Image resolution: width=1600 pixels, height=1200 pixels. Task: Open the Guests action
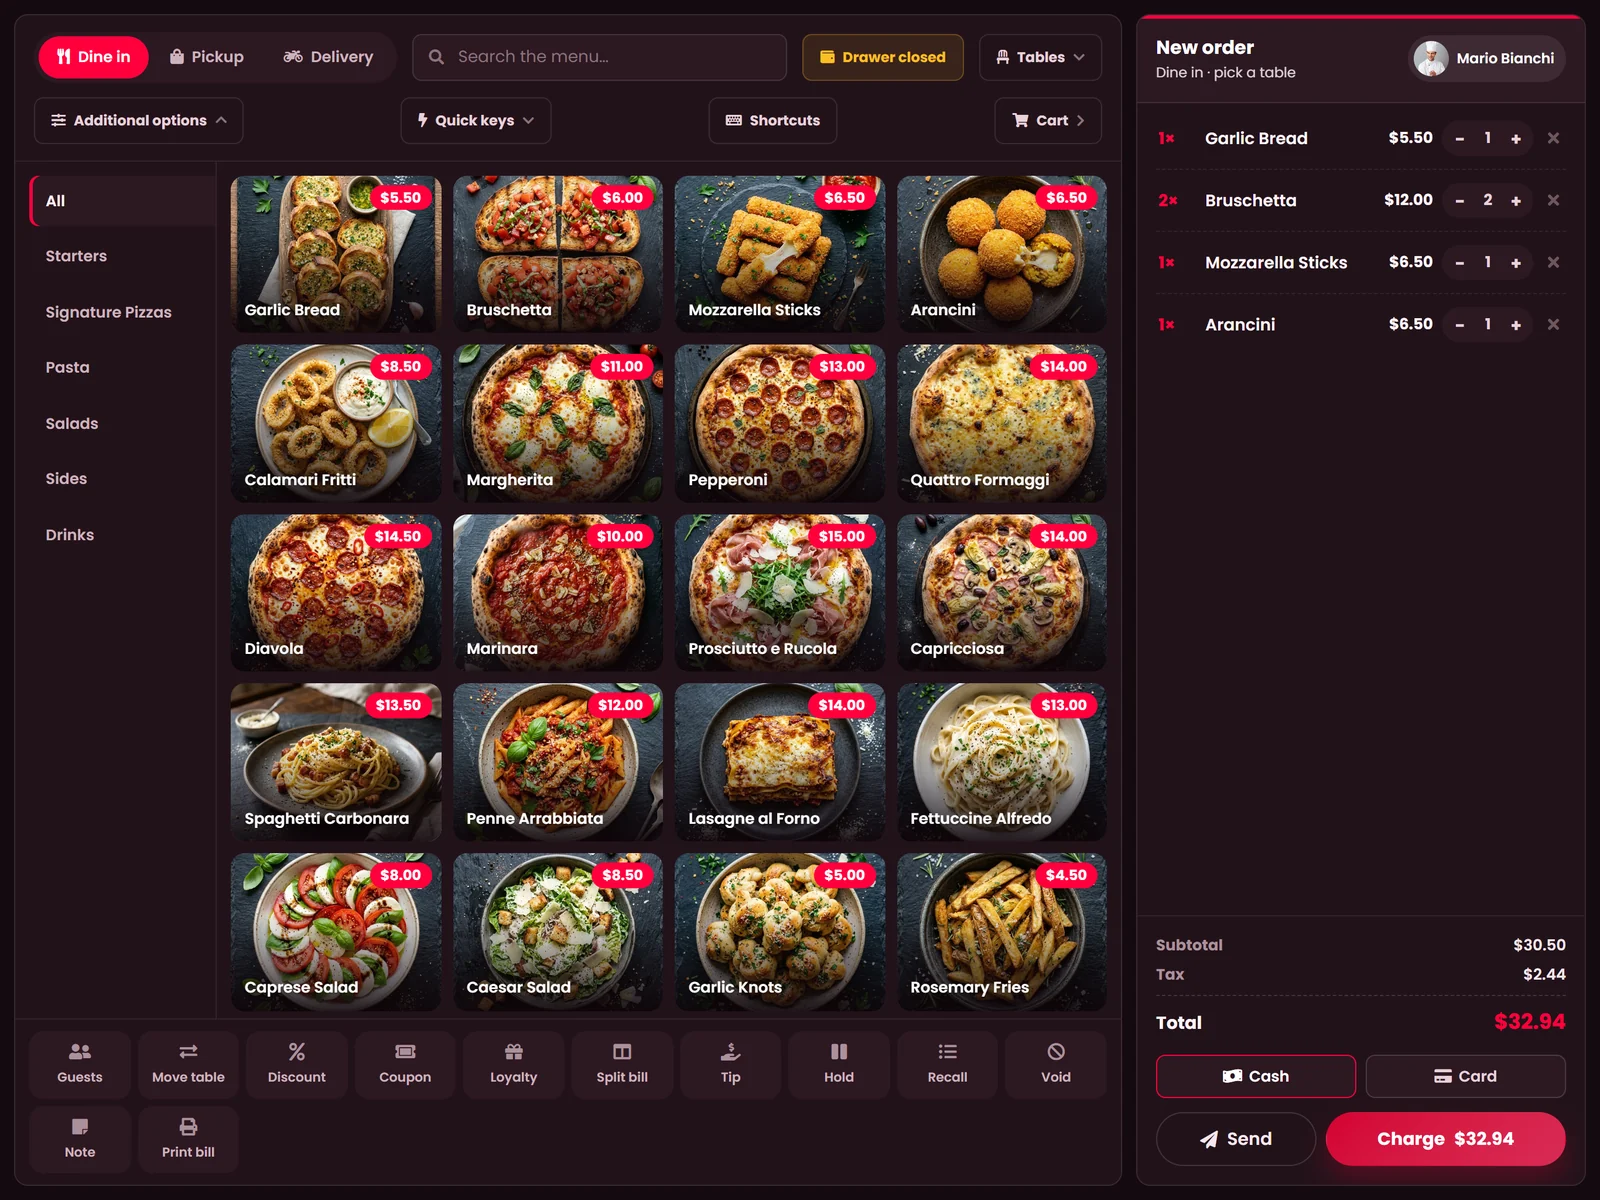click(x=80, y=1064)
